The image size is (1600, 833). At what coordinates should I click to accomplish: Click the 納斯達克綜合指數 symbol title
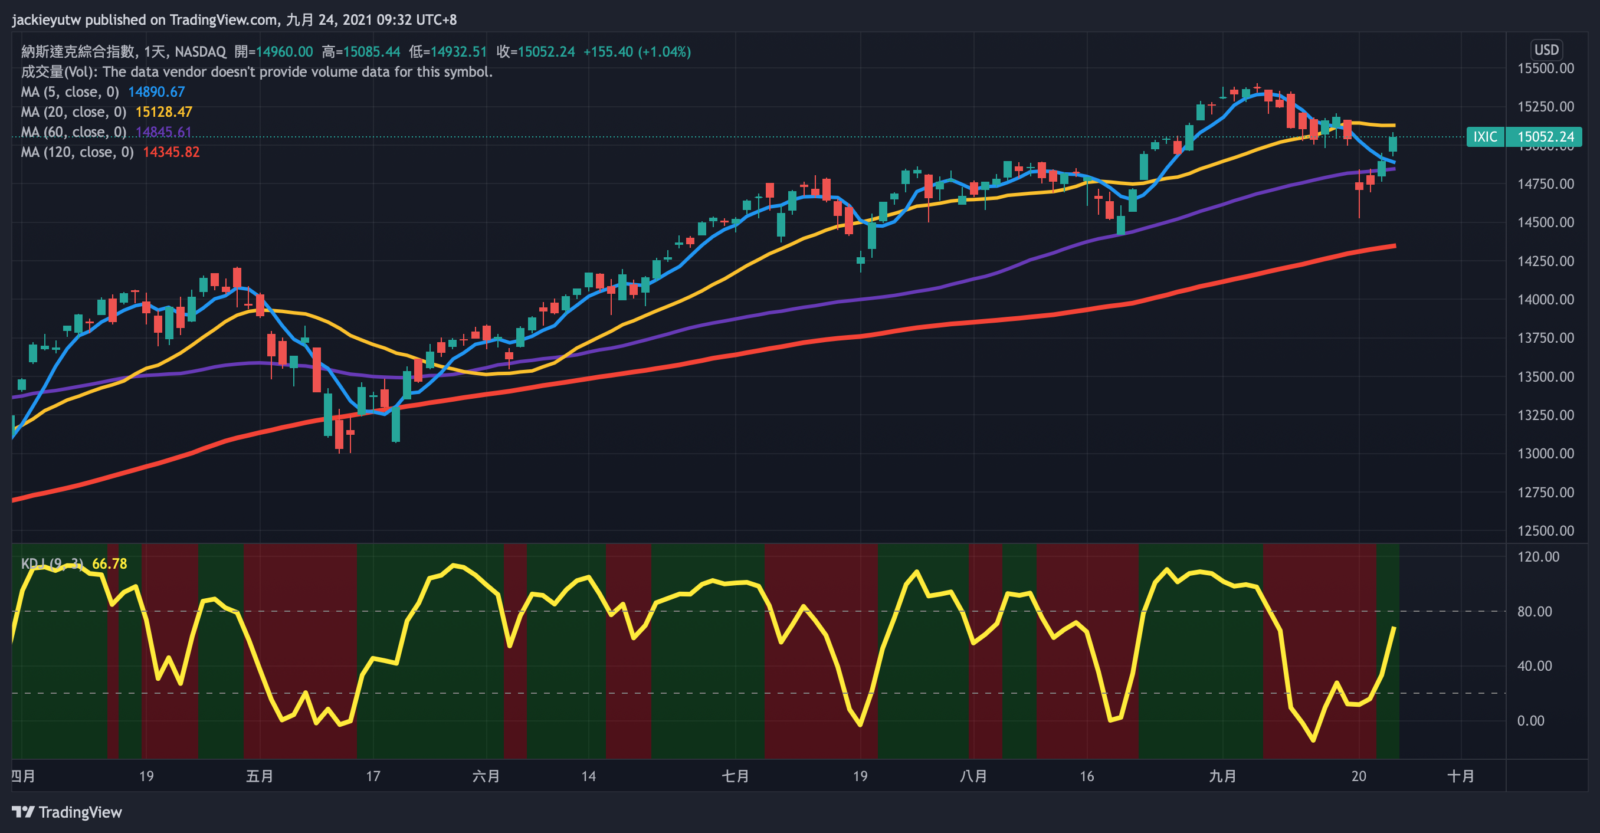[78, 52]
